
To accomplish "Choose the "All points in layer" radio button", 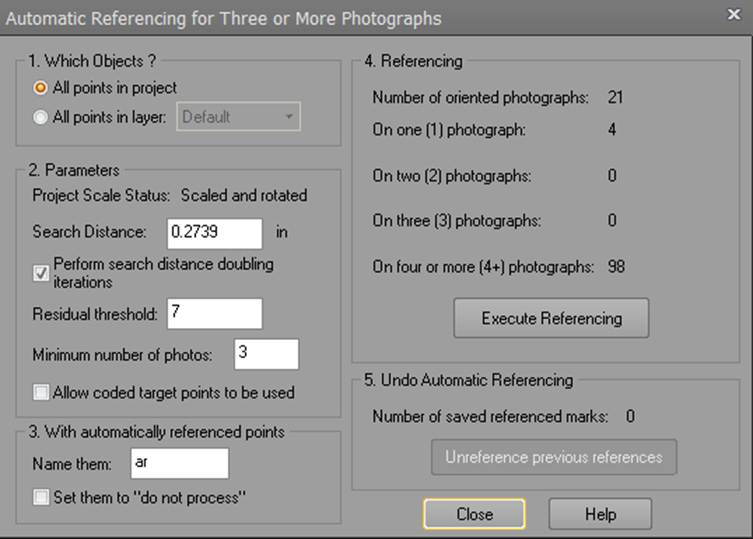I will click(41, 117).
